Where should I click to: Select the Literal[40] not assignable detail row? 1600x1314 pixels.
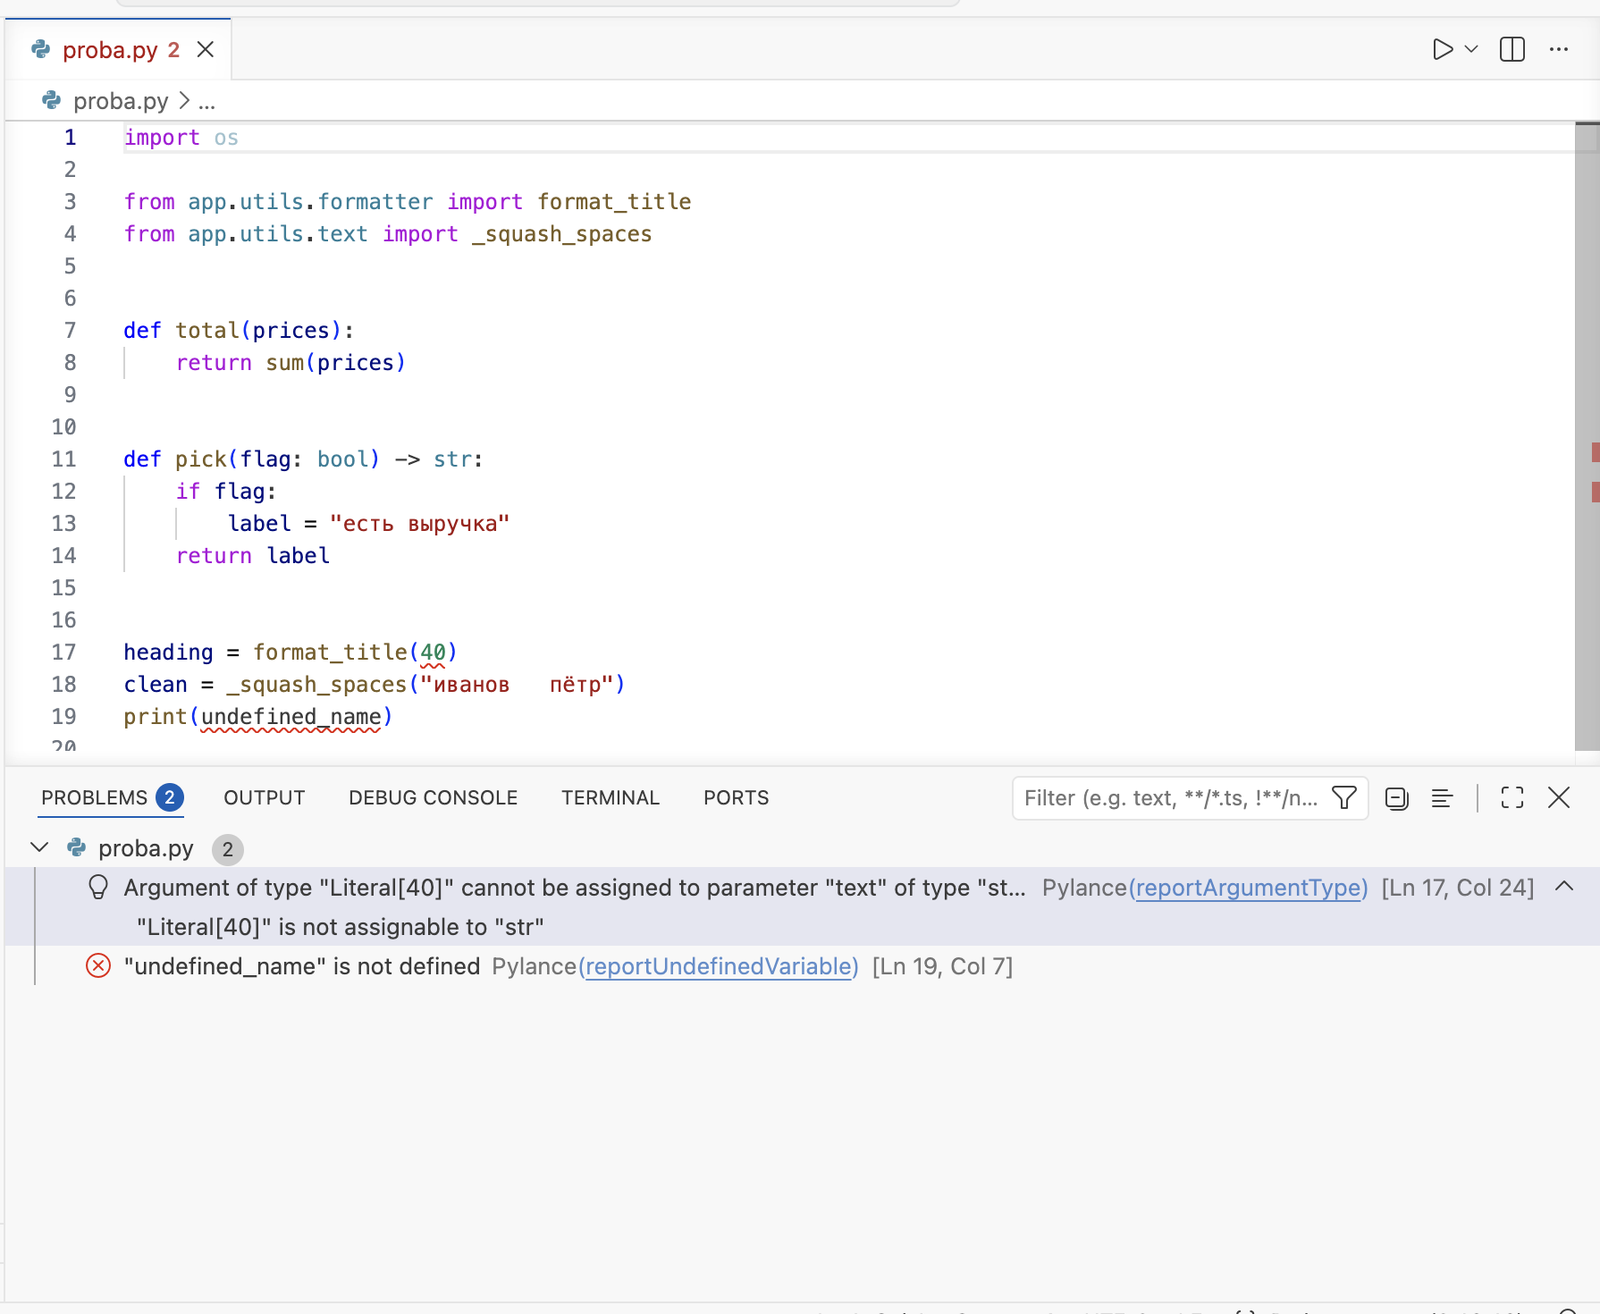point(340,927)
